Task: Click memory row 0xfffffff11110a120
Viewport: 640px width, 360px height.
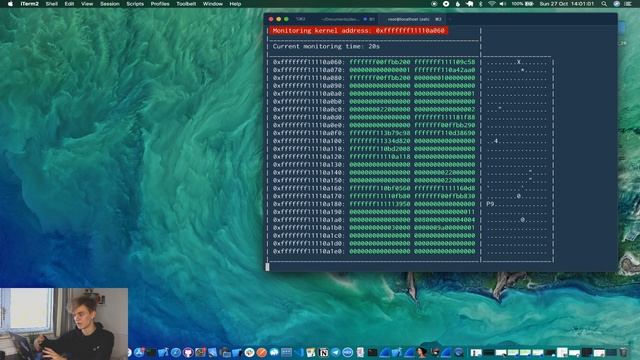Action: pyautogui.click(x=374, y=157)
